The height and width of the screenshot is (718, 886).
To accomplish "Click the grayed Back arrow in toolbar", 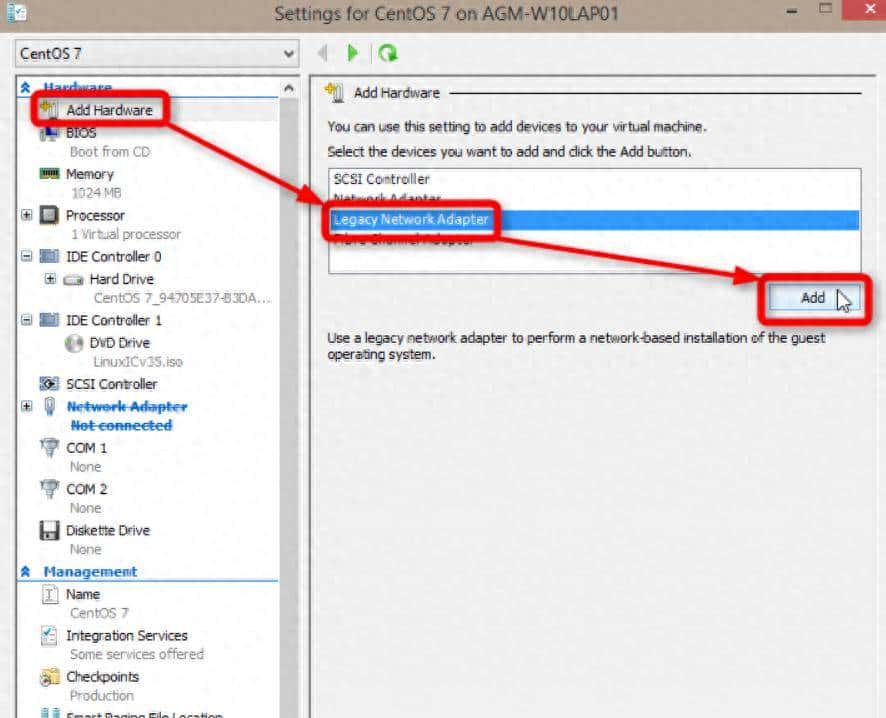I will (x=323, y=53).
